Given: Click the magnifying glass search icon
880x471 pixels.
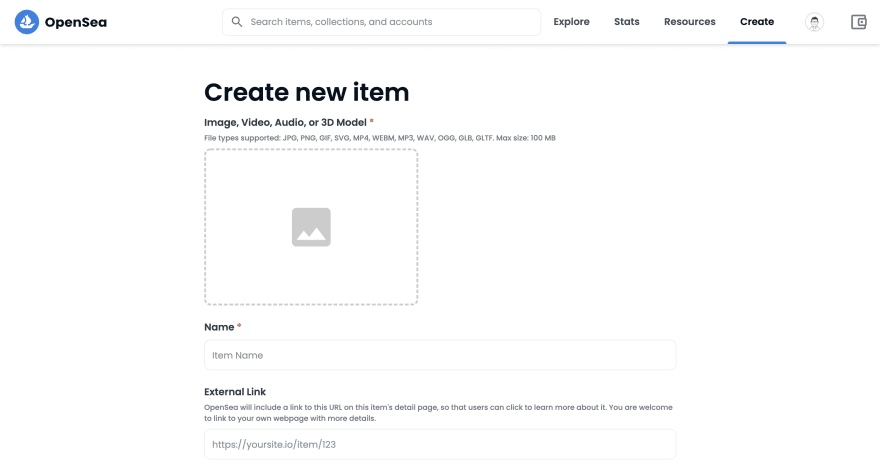Looking at the screenshot, I should (237, 22).
